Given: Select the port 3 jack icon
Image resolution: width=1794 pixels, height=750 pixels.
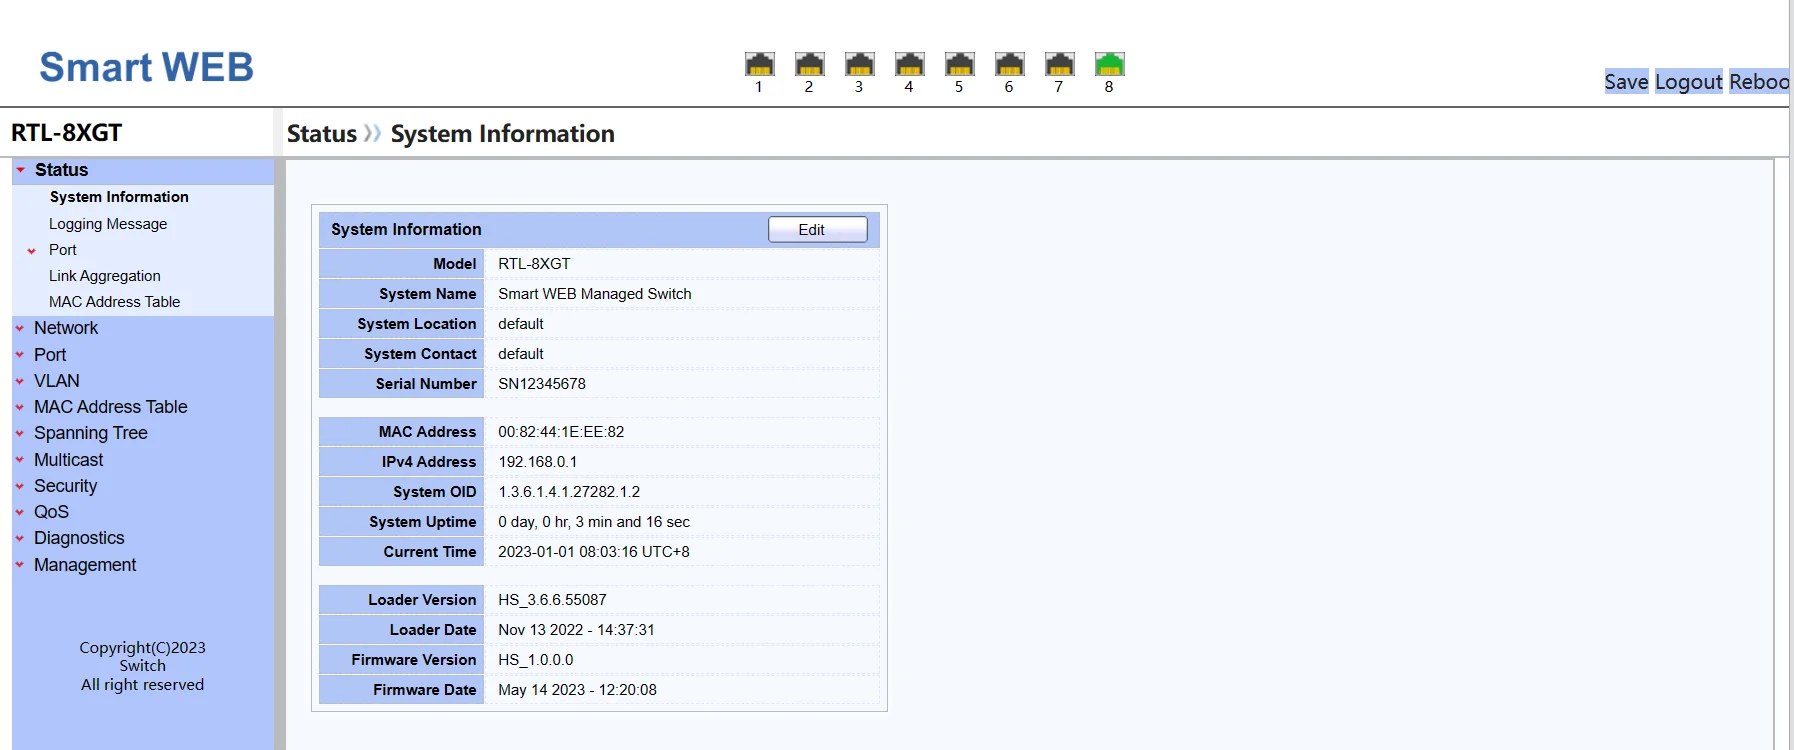Looking at the screenshot, I should pos(859,65).
